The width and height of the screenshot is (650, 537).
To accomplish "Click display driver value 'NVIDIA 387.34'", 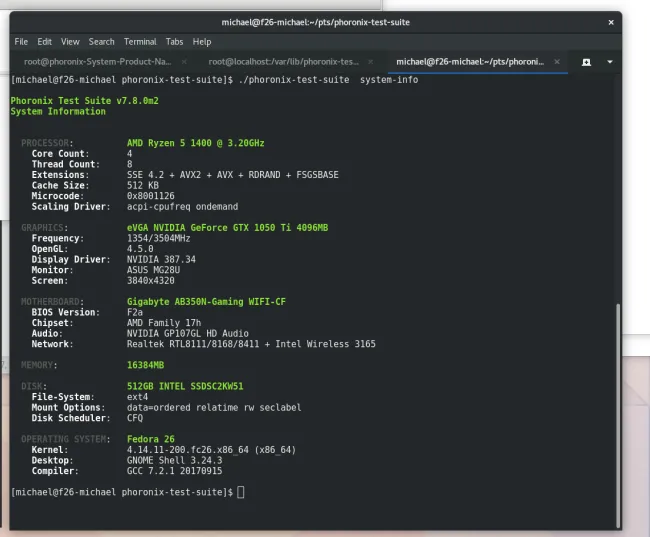I will [161, 260].
